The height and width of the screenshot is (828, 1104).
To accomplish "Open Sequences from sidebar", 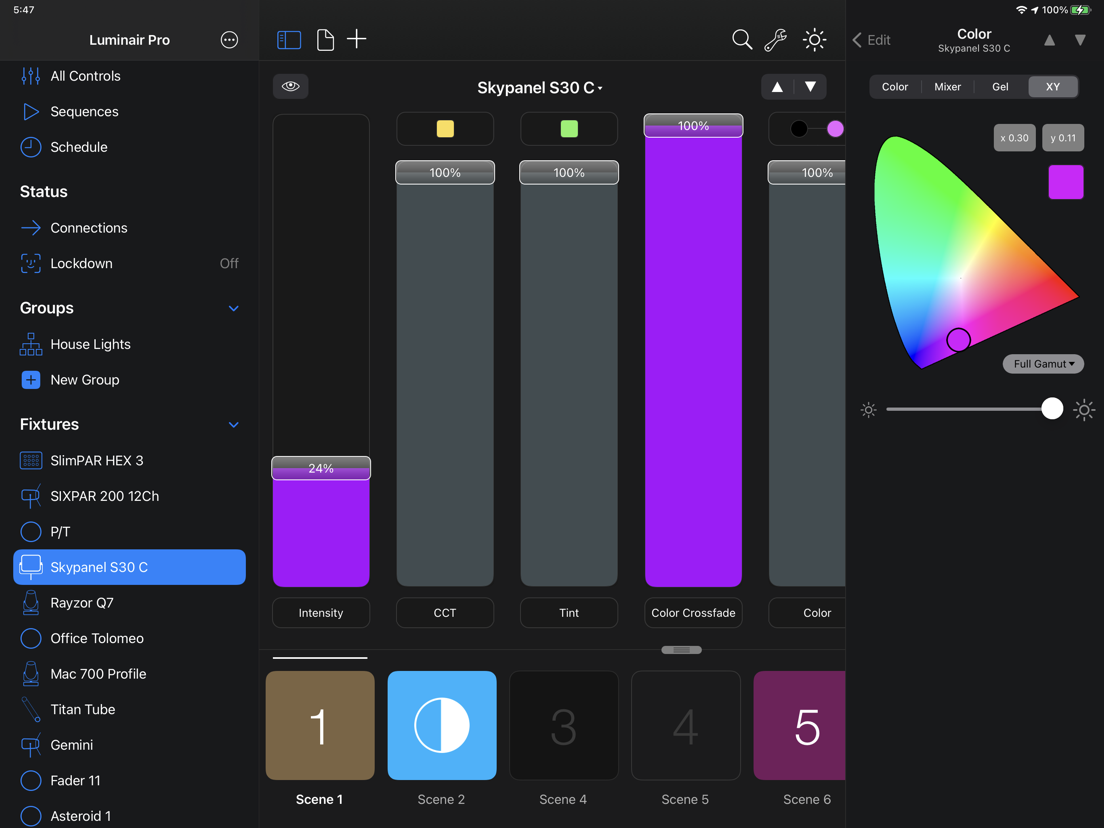I will coord(130,111).
